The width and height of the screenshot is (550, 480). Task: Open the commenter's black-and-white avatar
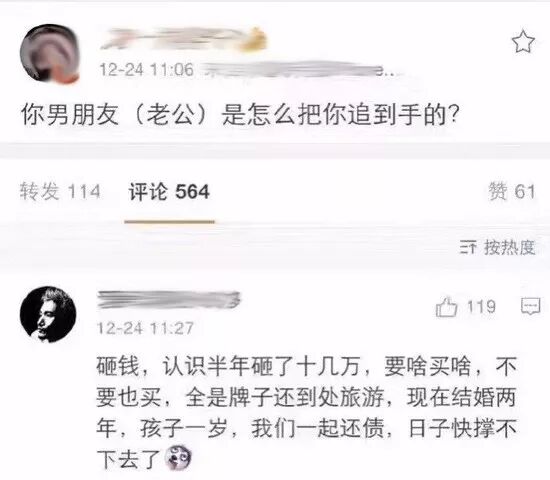coord(48,314)
